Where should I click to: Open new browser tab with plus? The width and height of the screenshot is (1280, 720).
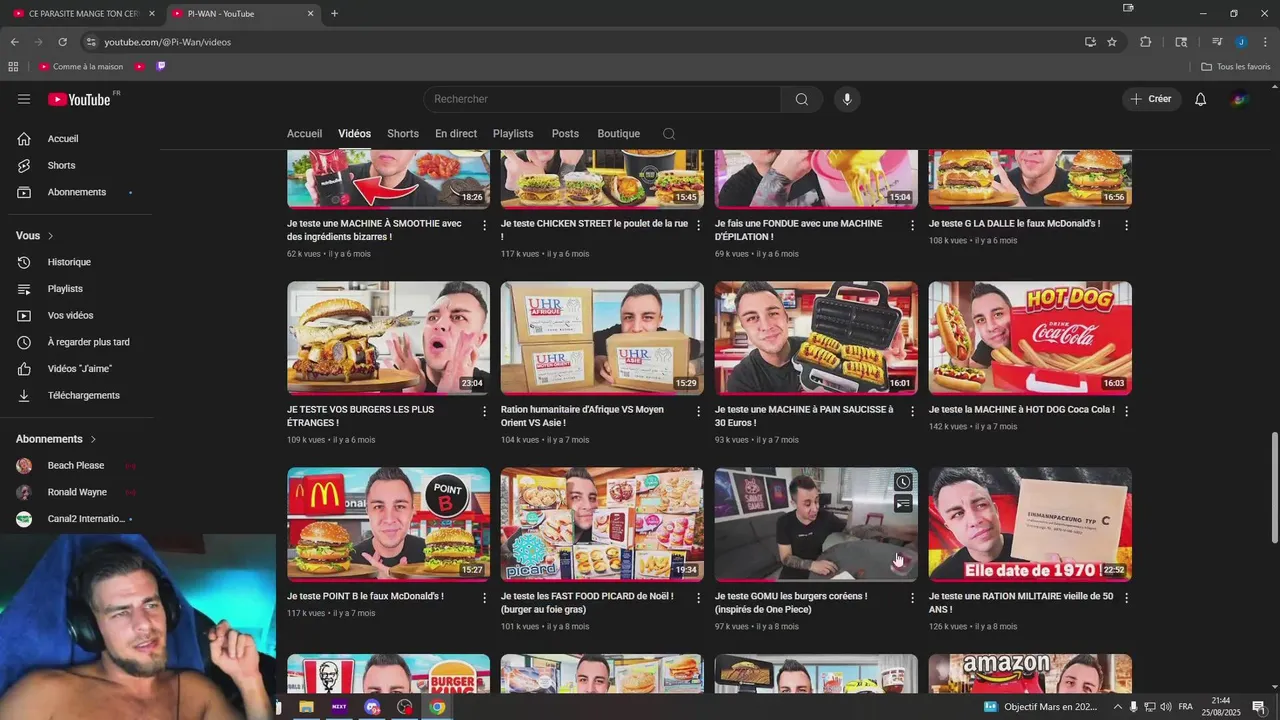click(x=334, y=14)
